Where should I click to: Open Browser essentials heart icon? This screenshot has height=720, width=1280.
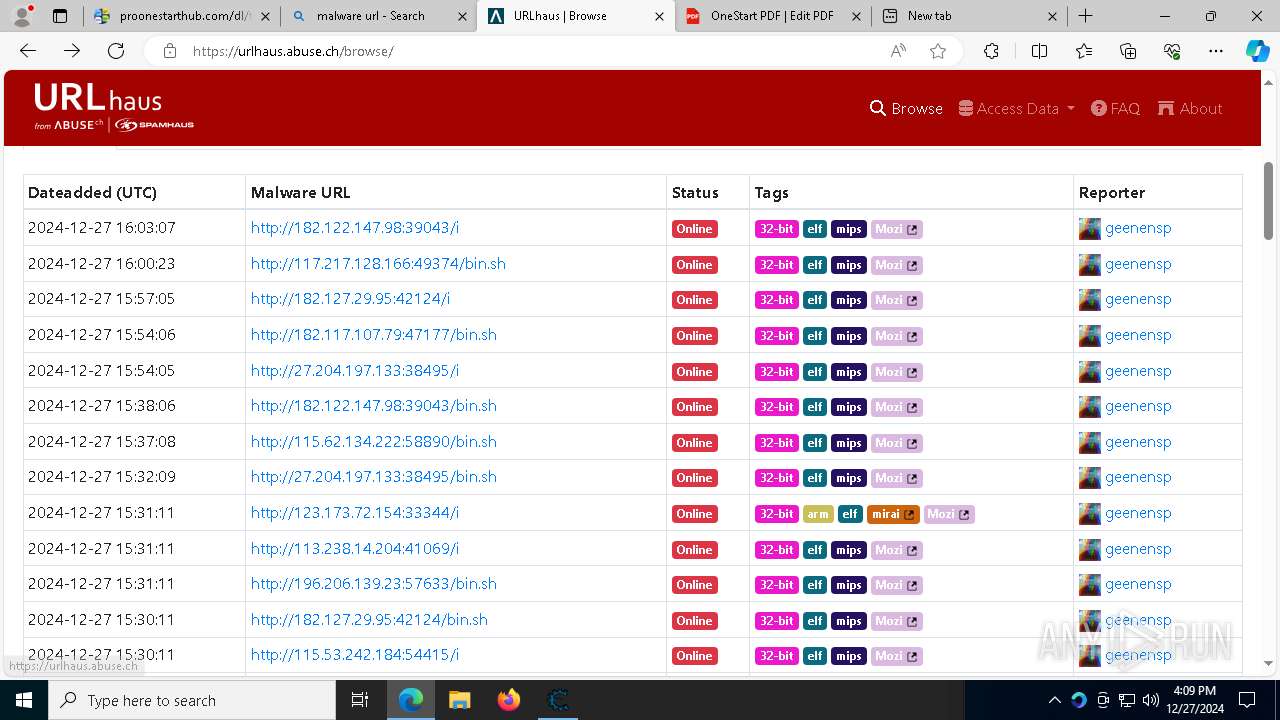1172,51
